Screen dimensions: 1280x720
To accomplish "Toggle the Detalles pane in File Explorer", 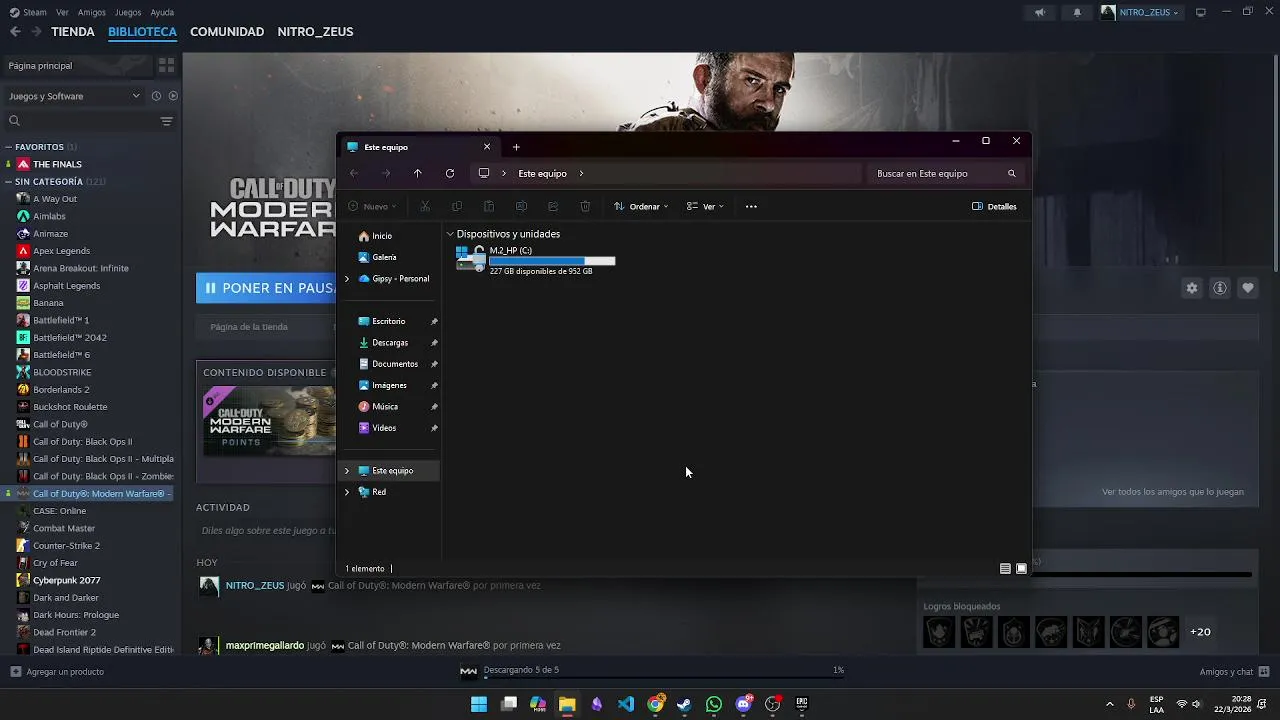I will click(994, 206).
